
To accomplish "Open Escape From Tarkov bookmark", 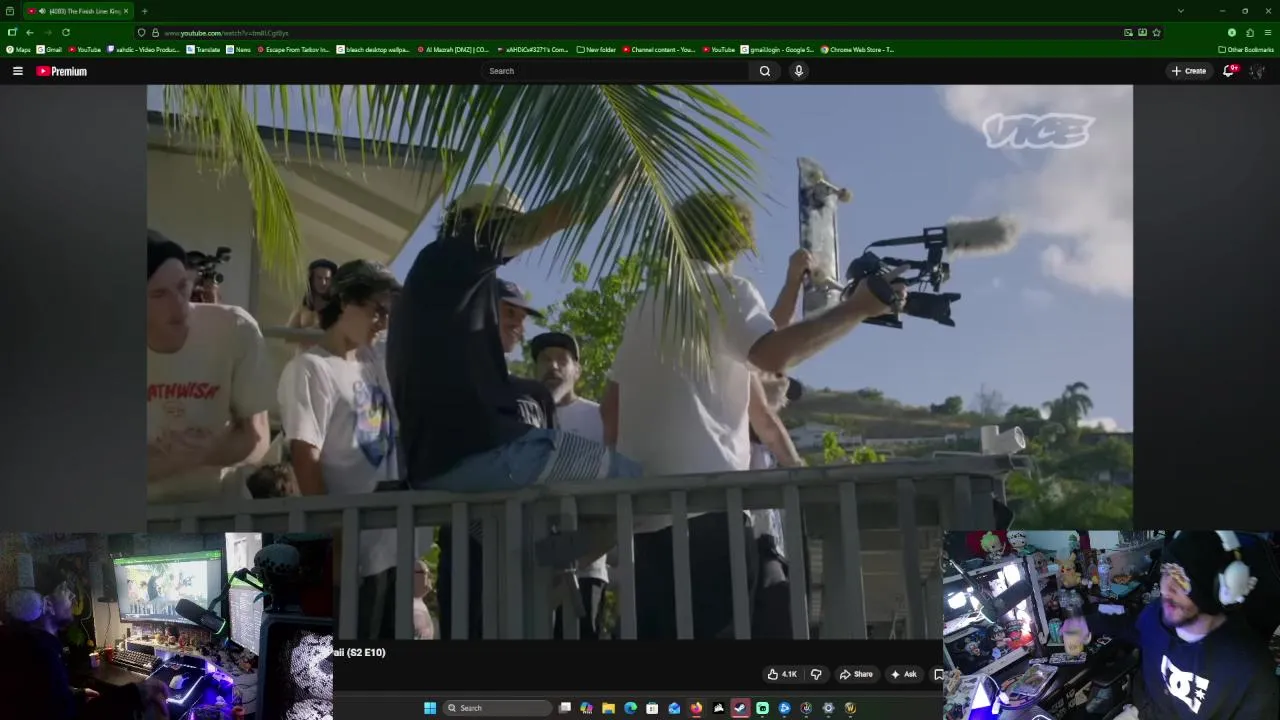I will click(293, 49).
